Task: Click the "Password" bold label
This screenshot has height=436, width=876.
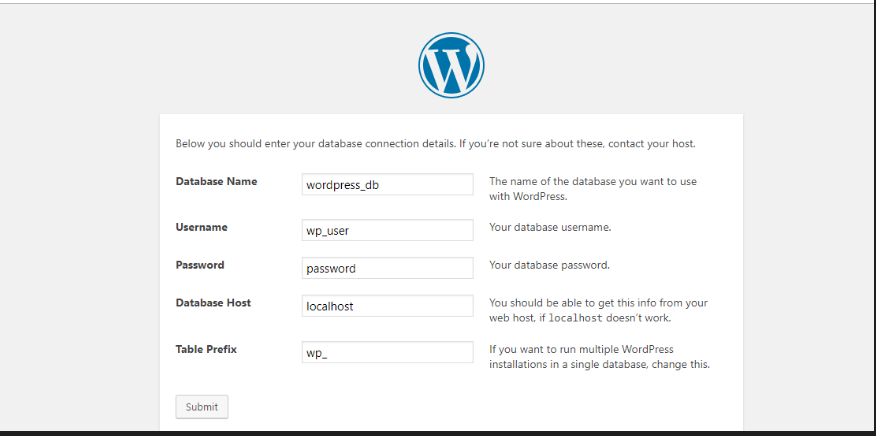Action: pos(200,265)
